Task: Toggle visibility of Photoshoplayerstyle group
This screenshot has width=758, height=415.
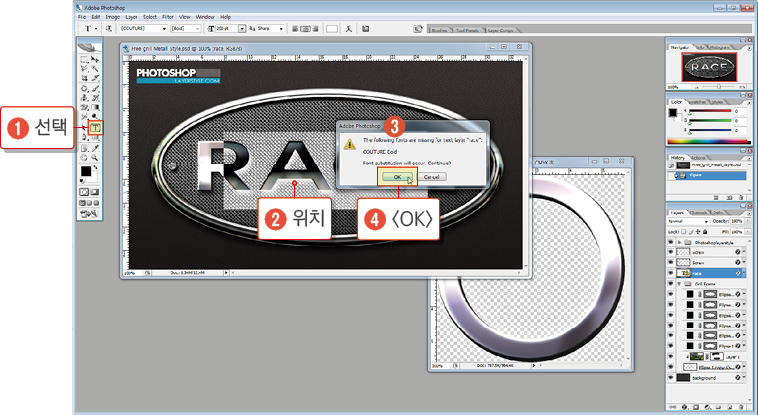Action: click(x=671, y=242)
